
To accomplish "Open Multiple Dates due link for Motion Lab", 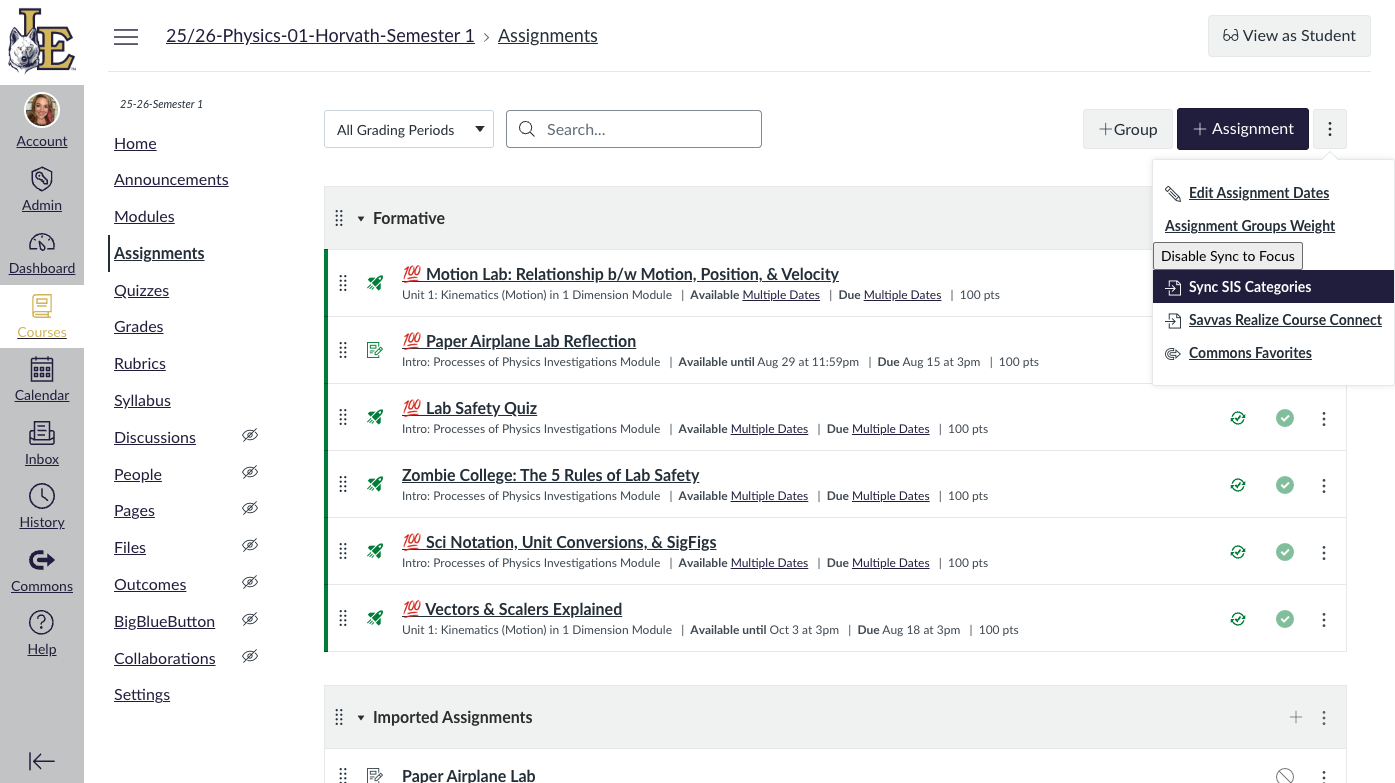I will point(902,295).
